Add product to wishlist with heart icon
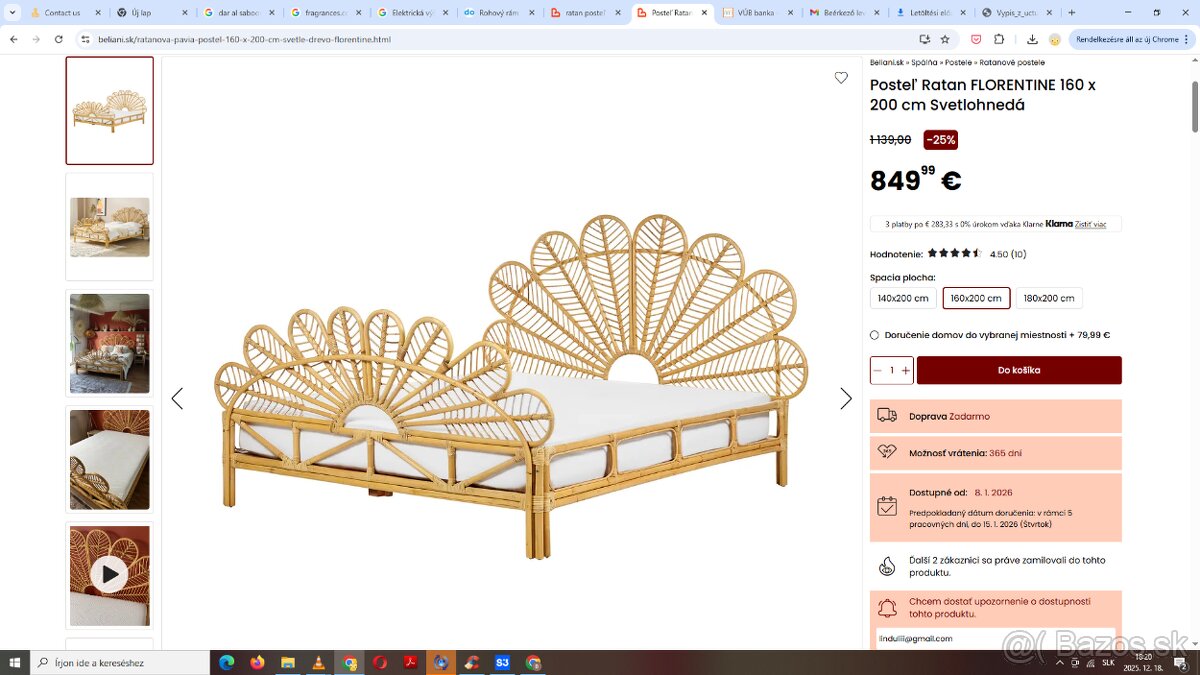Image resolution: width=1200 pixels, height=675 pixels. tap(841, 78)
